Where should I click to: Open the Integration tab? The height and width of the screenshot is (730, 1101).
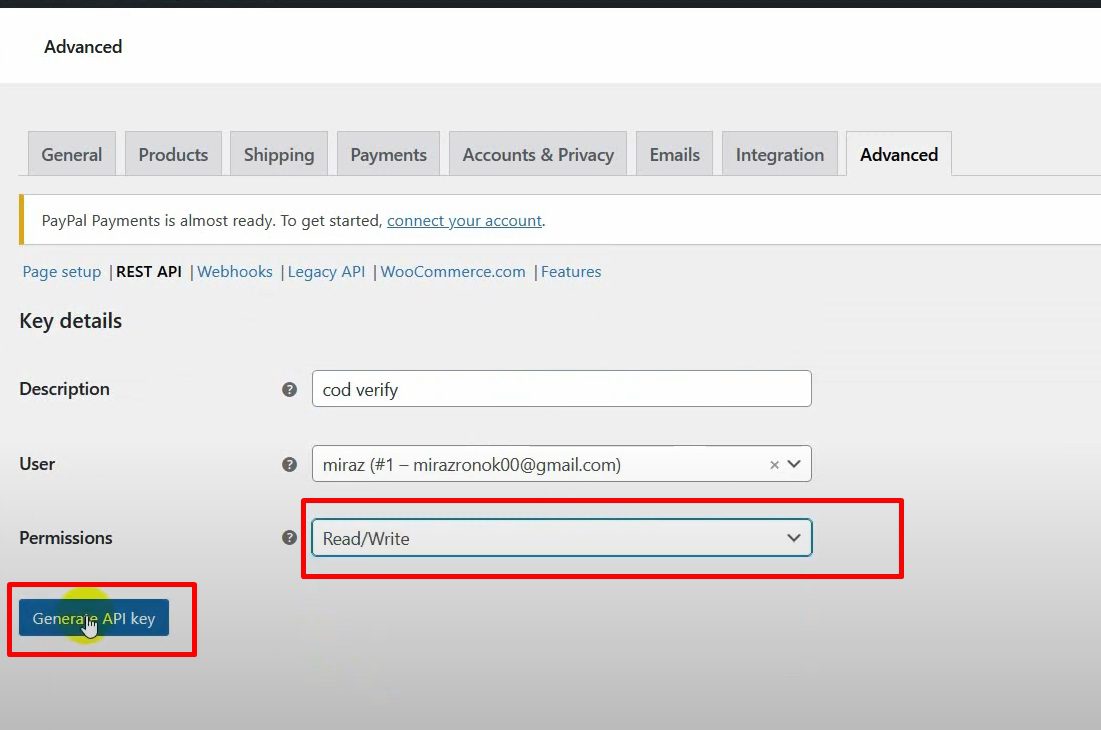pos(780,155)
